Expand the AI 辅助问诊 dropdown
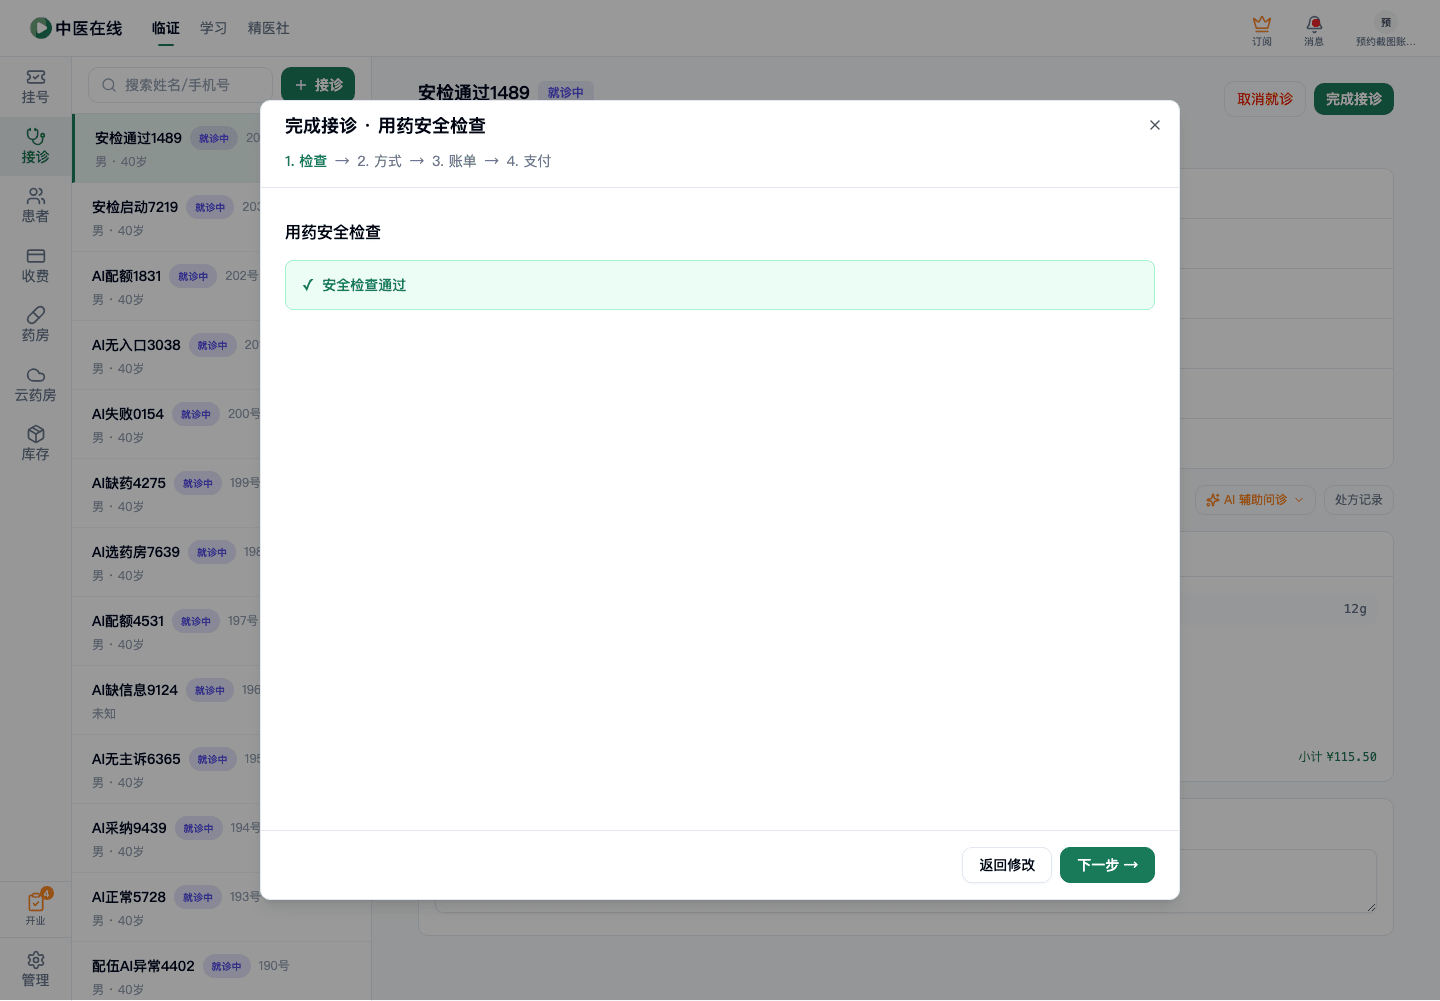Viewport: 1440px width, 1001px height. (1255, 500)
